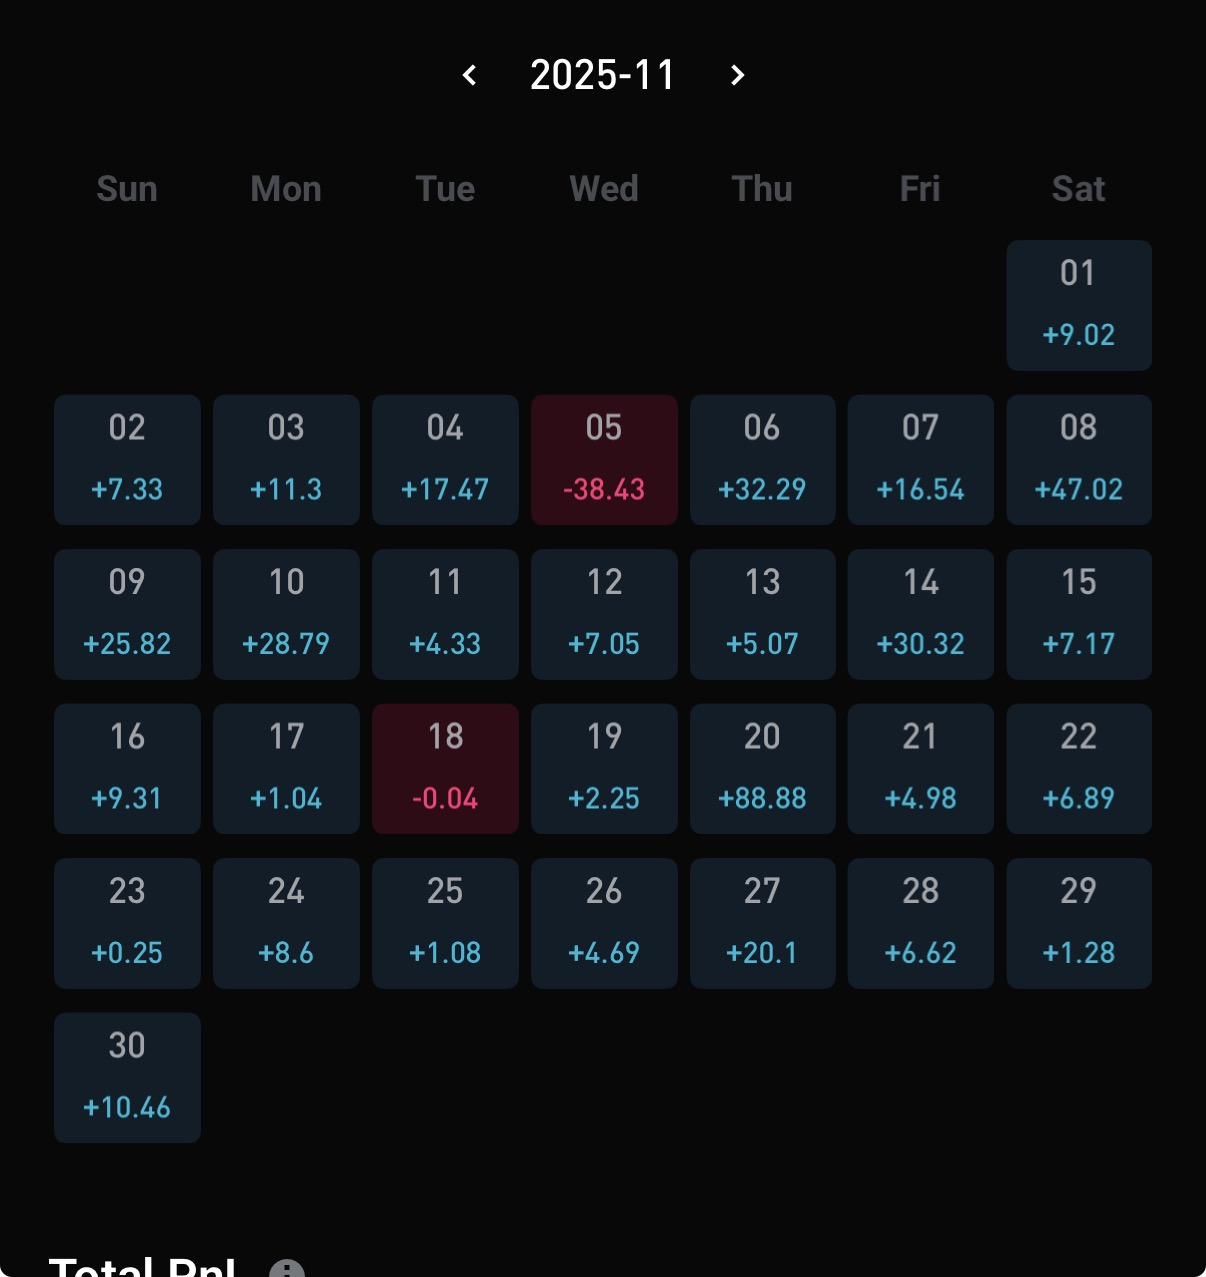Viewport: 1206px width, 1277px height.
Task: Select the red day 18 cell
Action: click(445, 769)
